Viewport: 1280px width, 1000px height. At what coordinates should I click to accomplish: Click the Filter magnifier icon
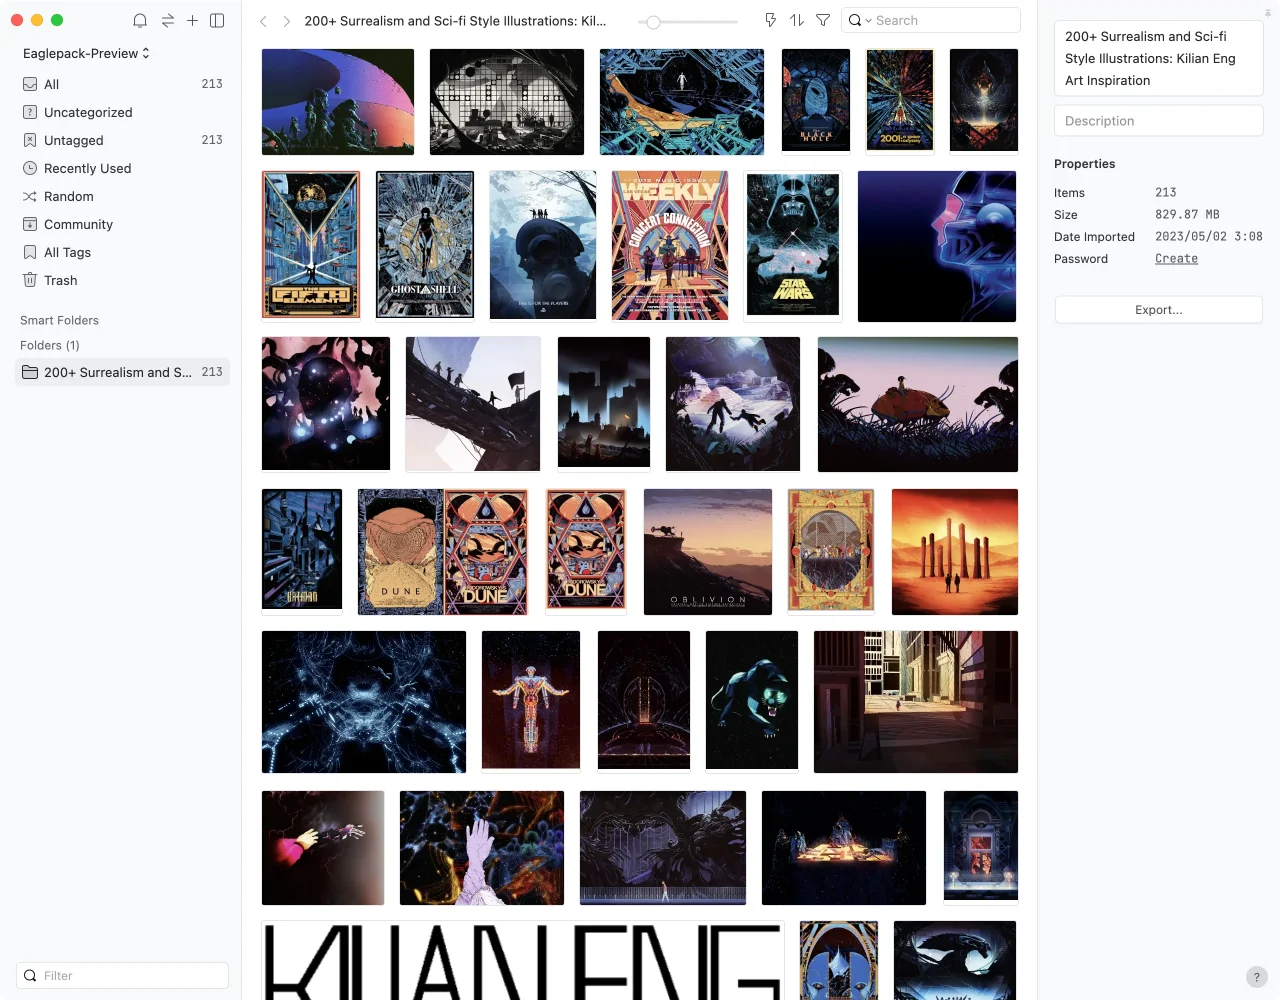(30, 975)
